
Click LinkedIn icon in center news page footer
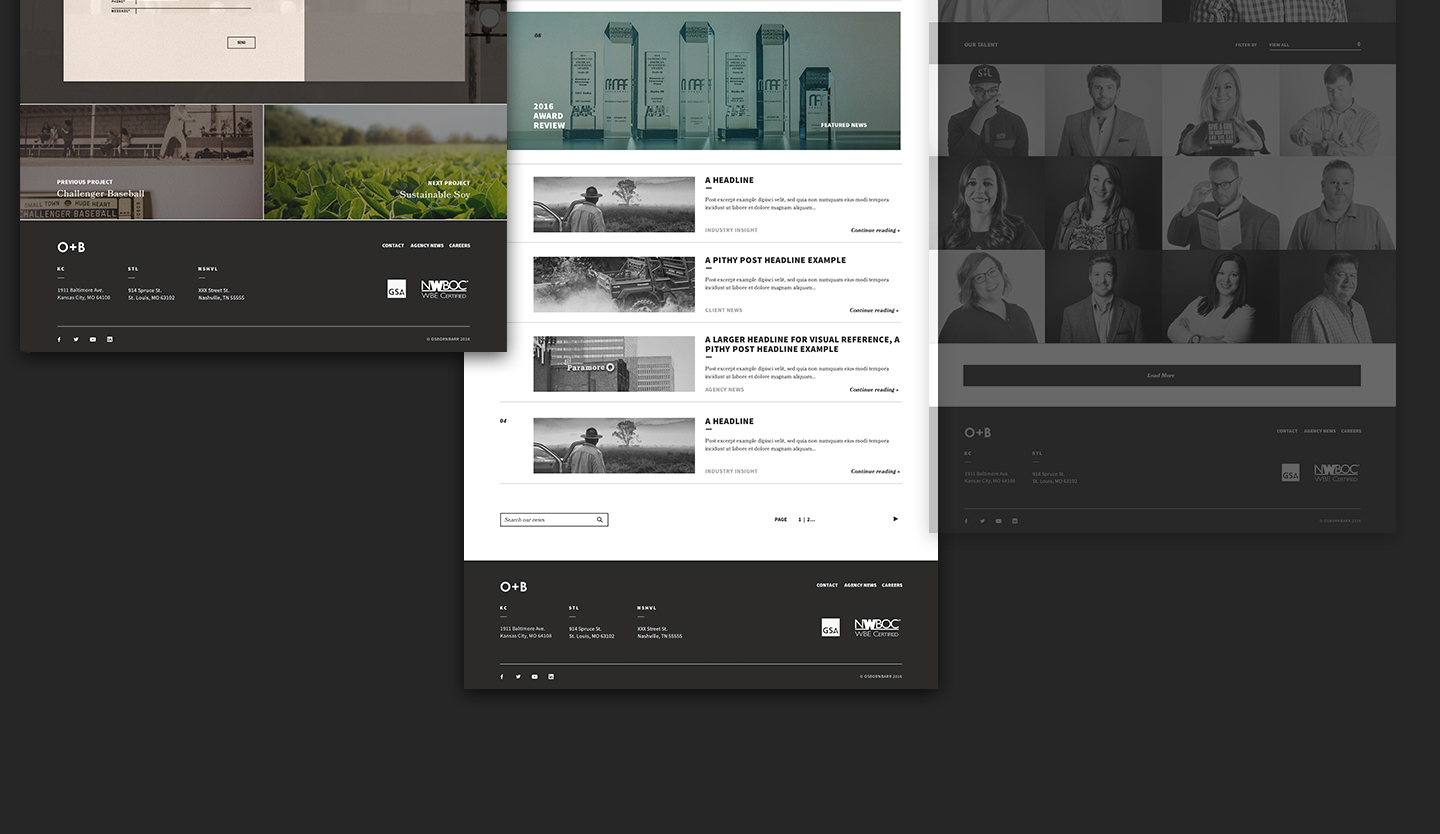(551, 677)
